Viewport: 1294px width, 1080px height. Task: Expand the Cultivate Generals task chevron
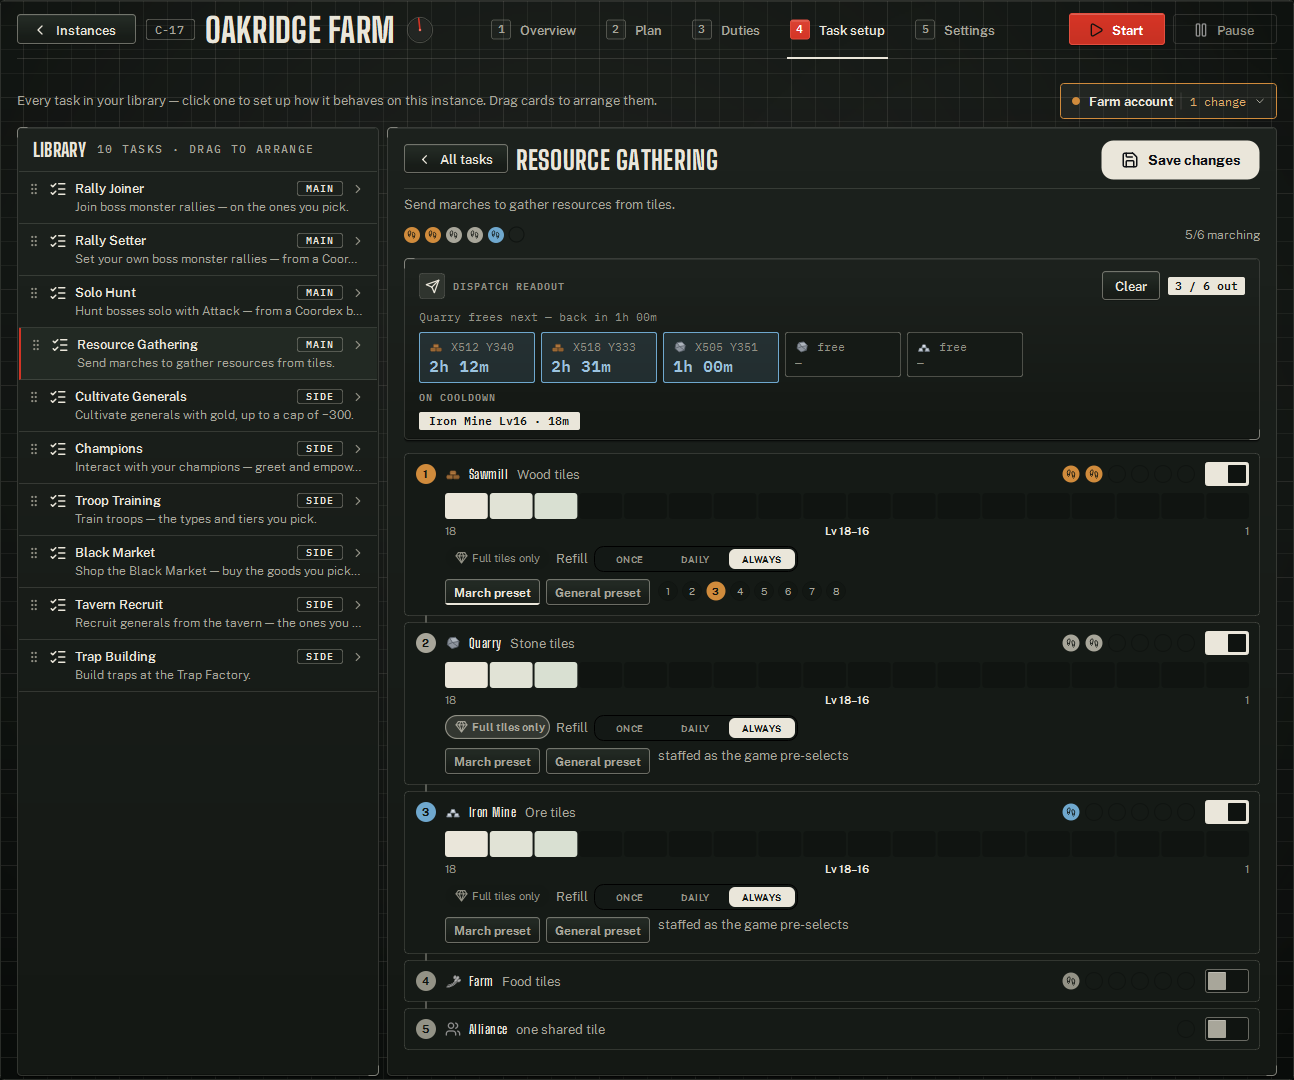pos(358,397)
